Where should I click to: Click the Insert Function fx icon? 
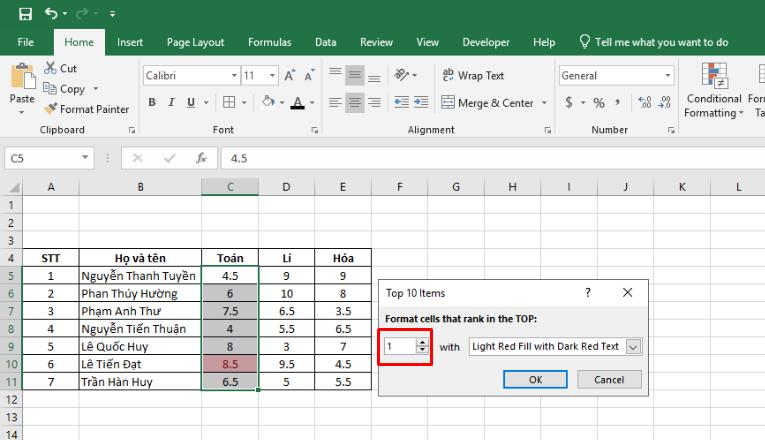[201, 158]
